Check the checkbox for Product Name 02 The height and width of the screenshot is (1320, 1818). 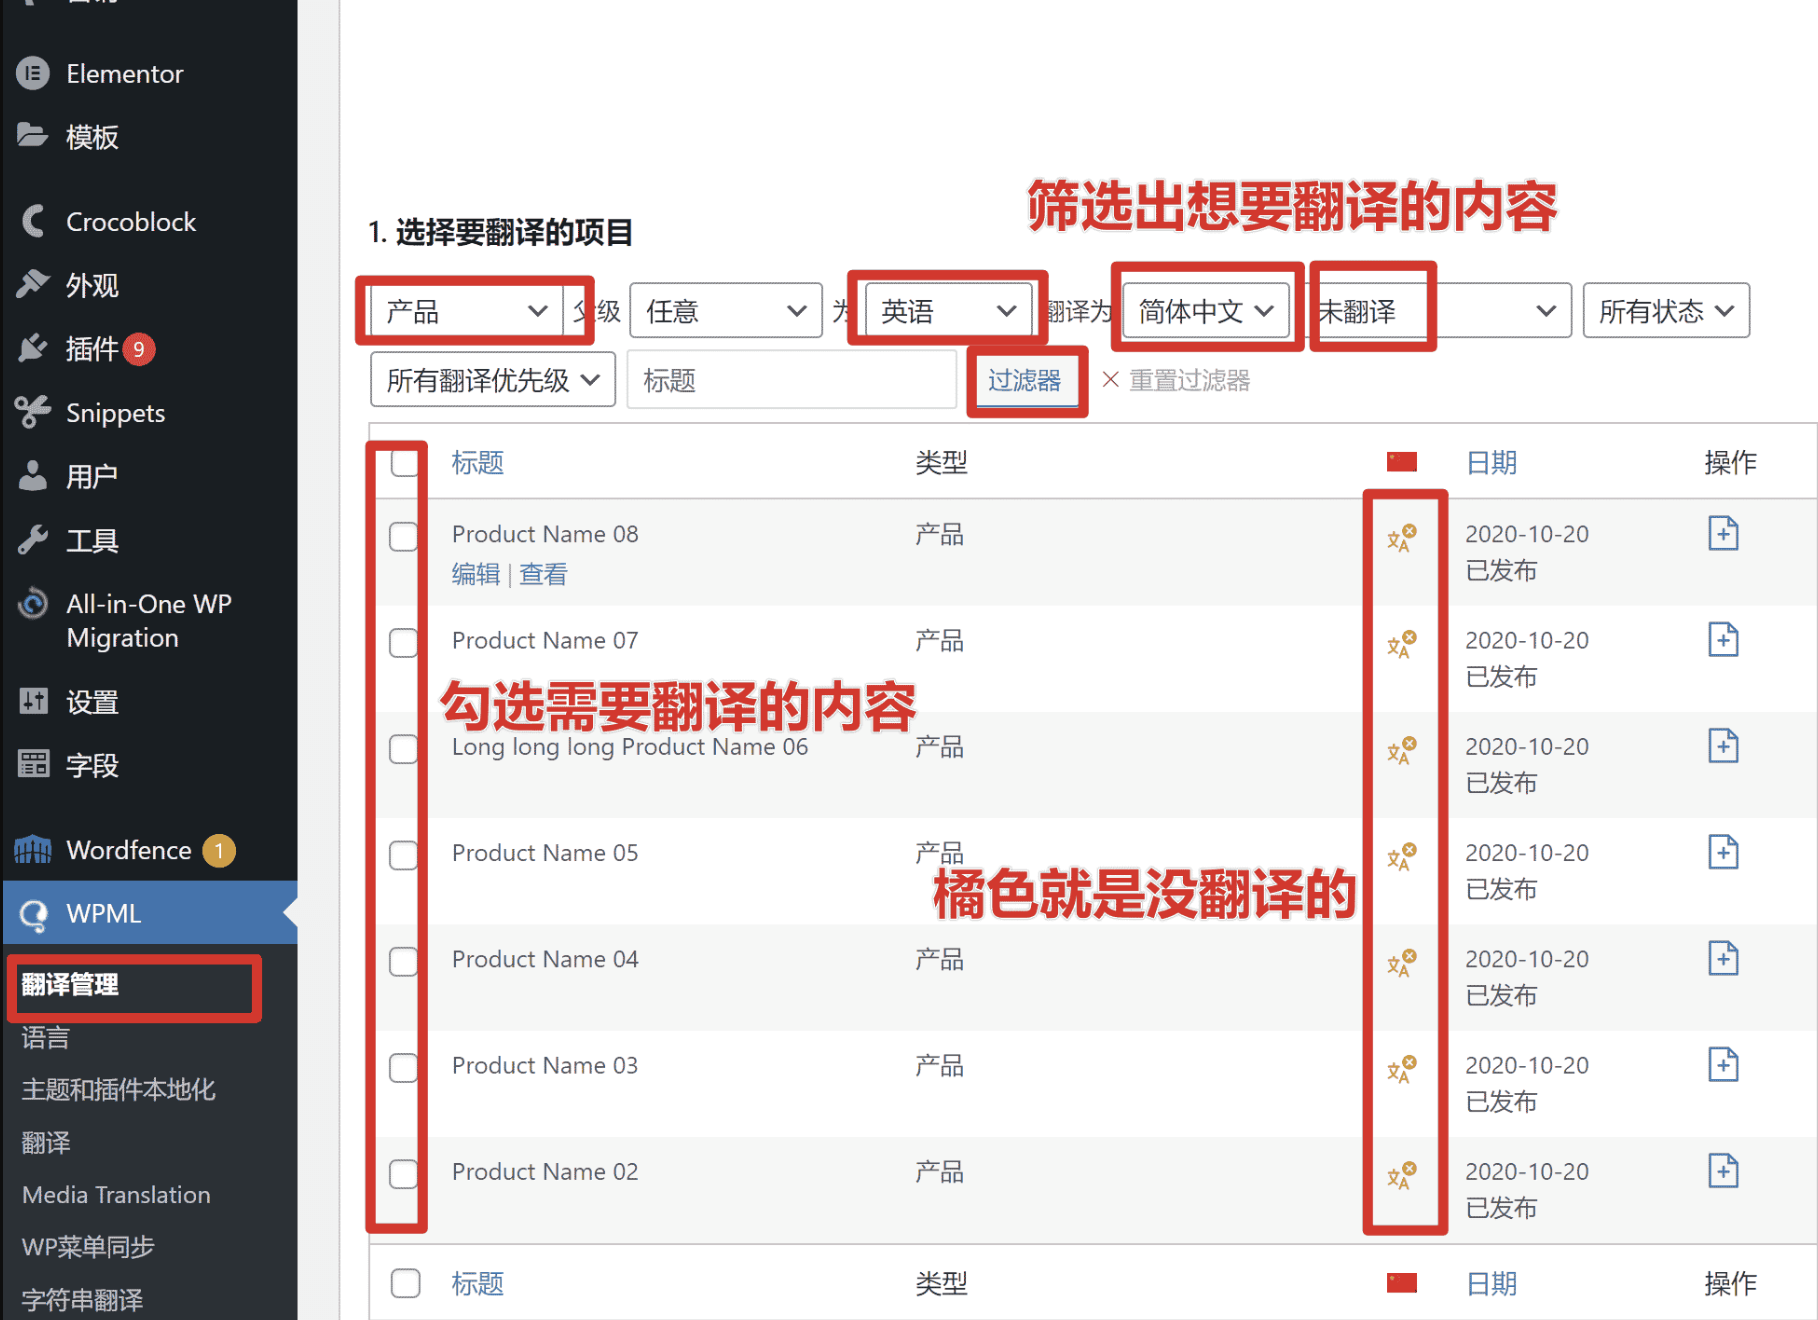click(x=404, y=1174)
